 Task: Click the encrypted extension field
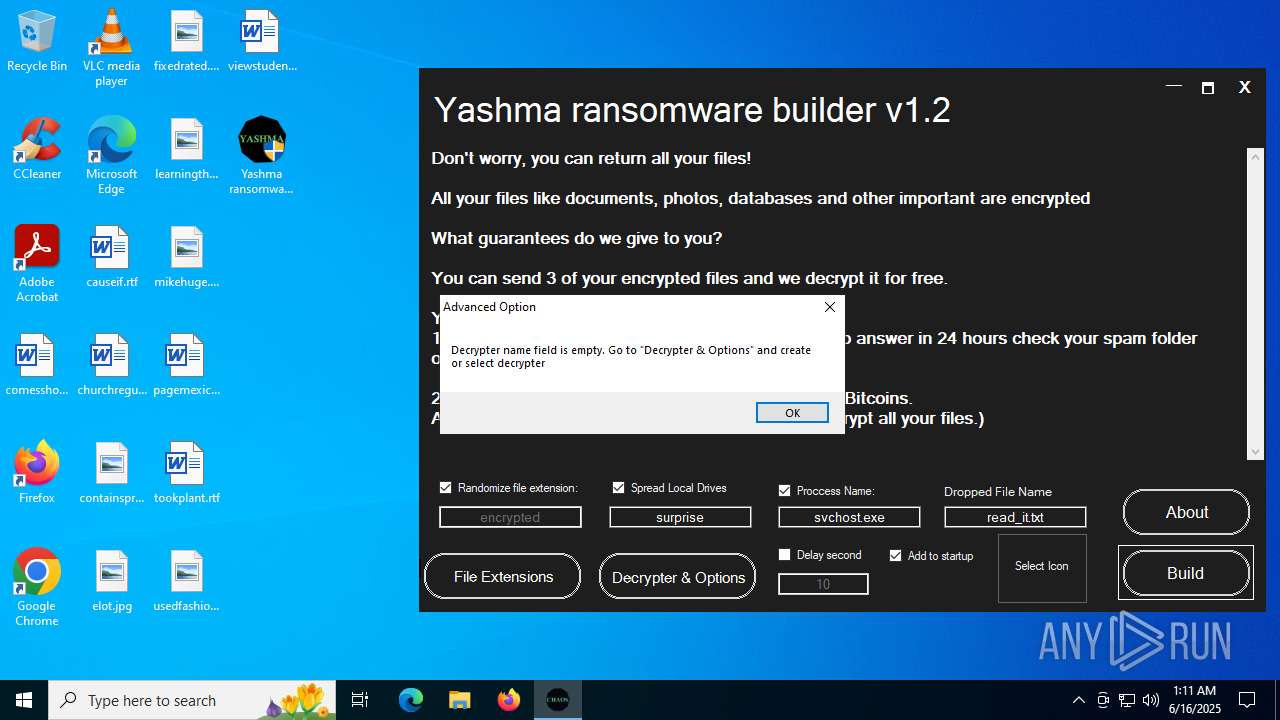[x=510, y=517]
